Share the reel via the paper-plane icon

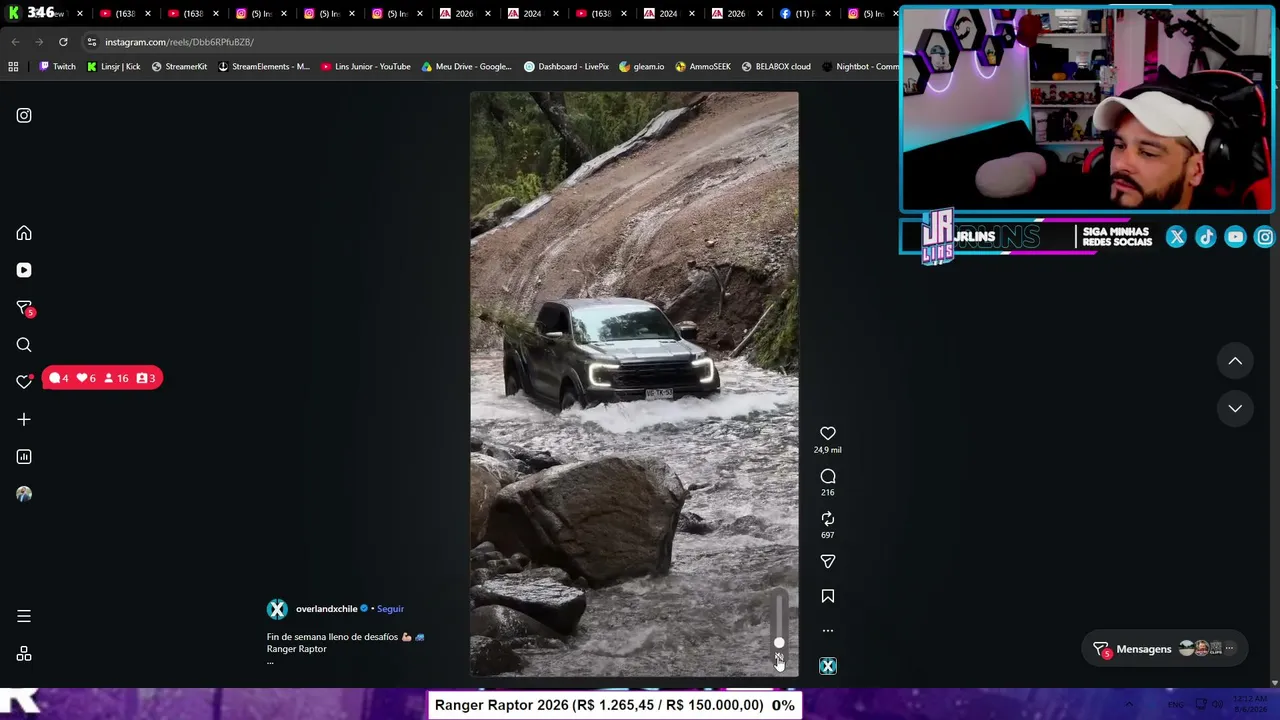click(x=828, y=562)
